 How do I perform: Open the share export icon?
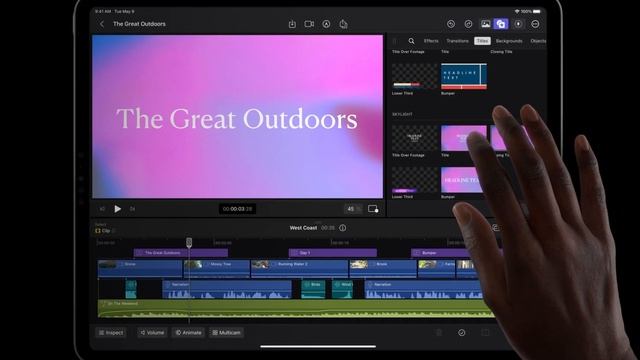[x=344, y=24]
